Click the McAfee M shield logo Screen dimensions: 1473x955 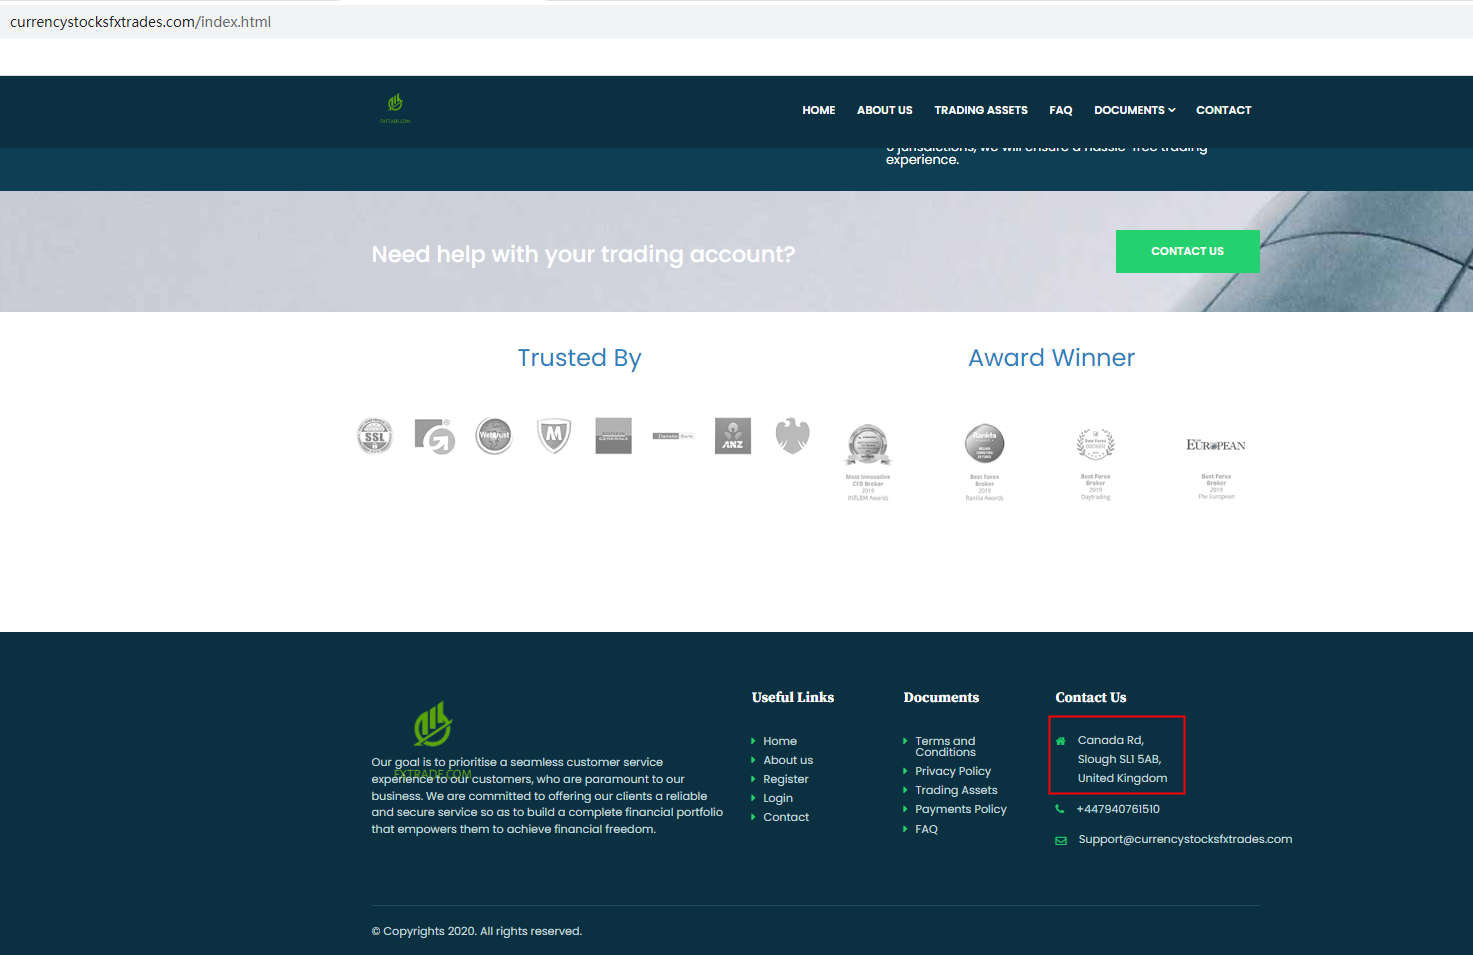tap(554, 436)
